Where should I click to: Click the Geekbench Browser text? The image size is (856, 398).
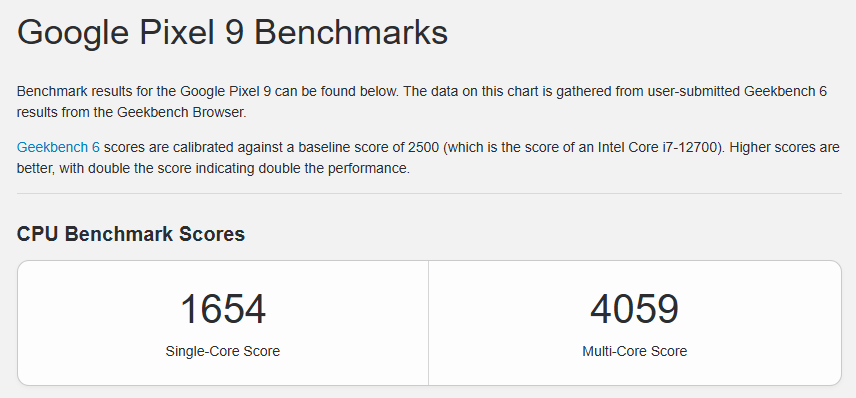click(180, 112)
